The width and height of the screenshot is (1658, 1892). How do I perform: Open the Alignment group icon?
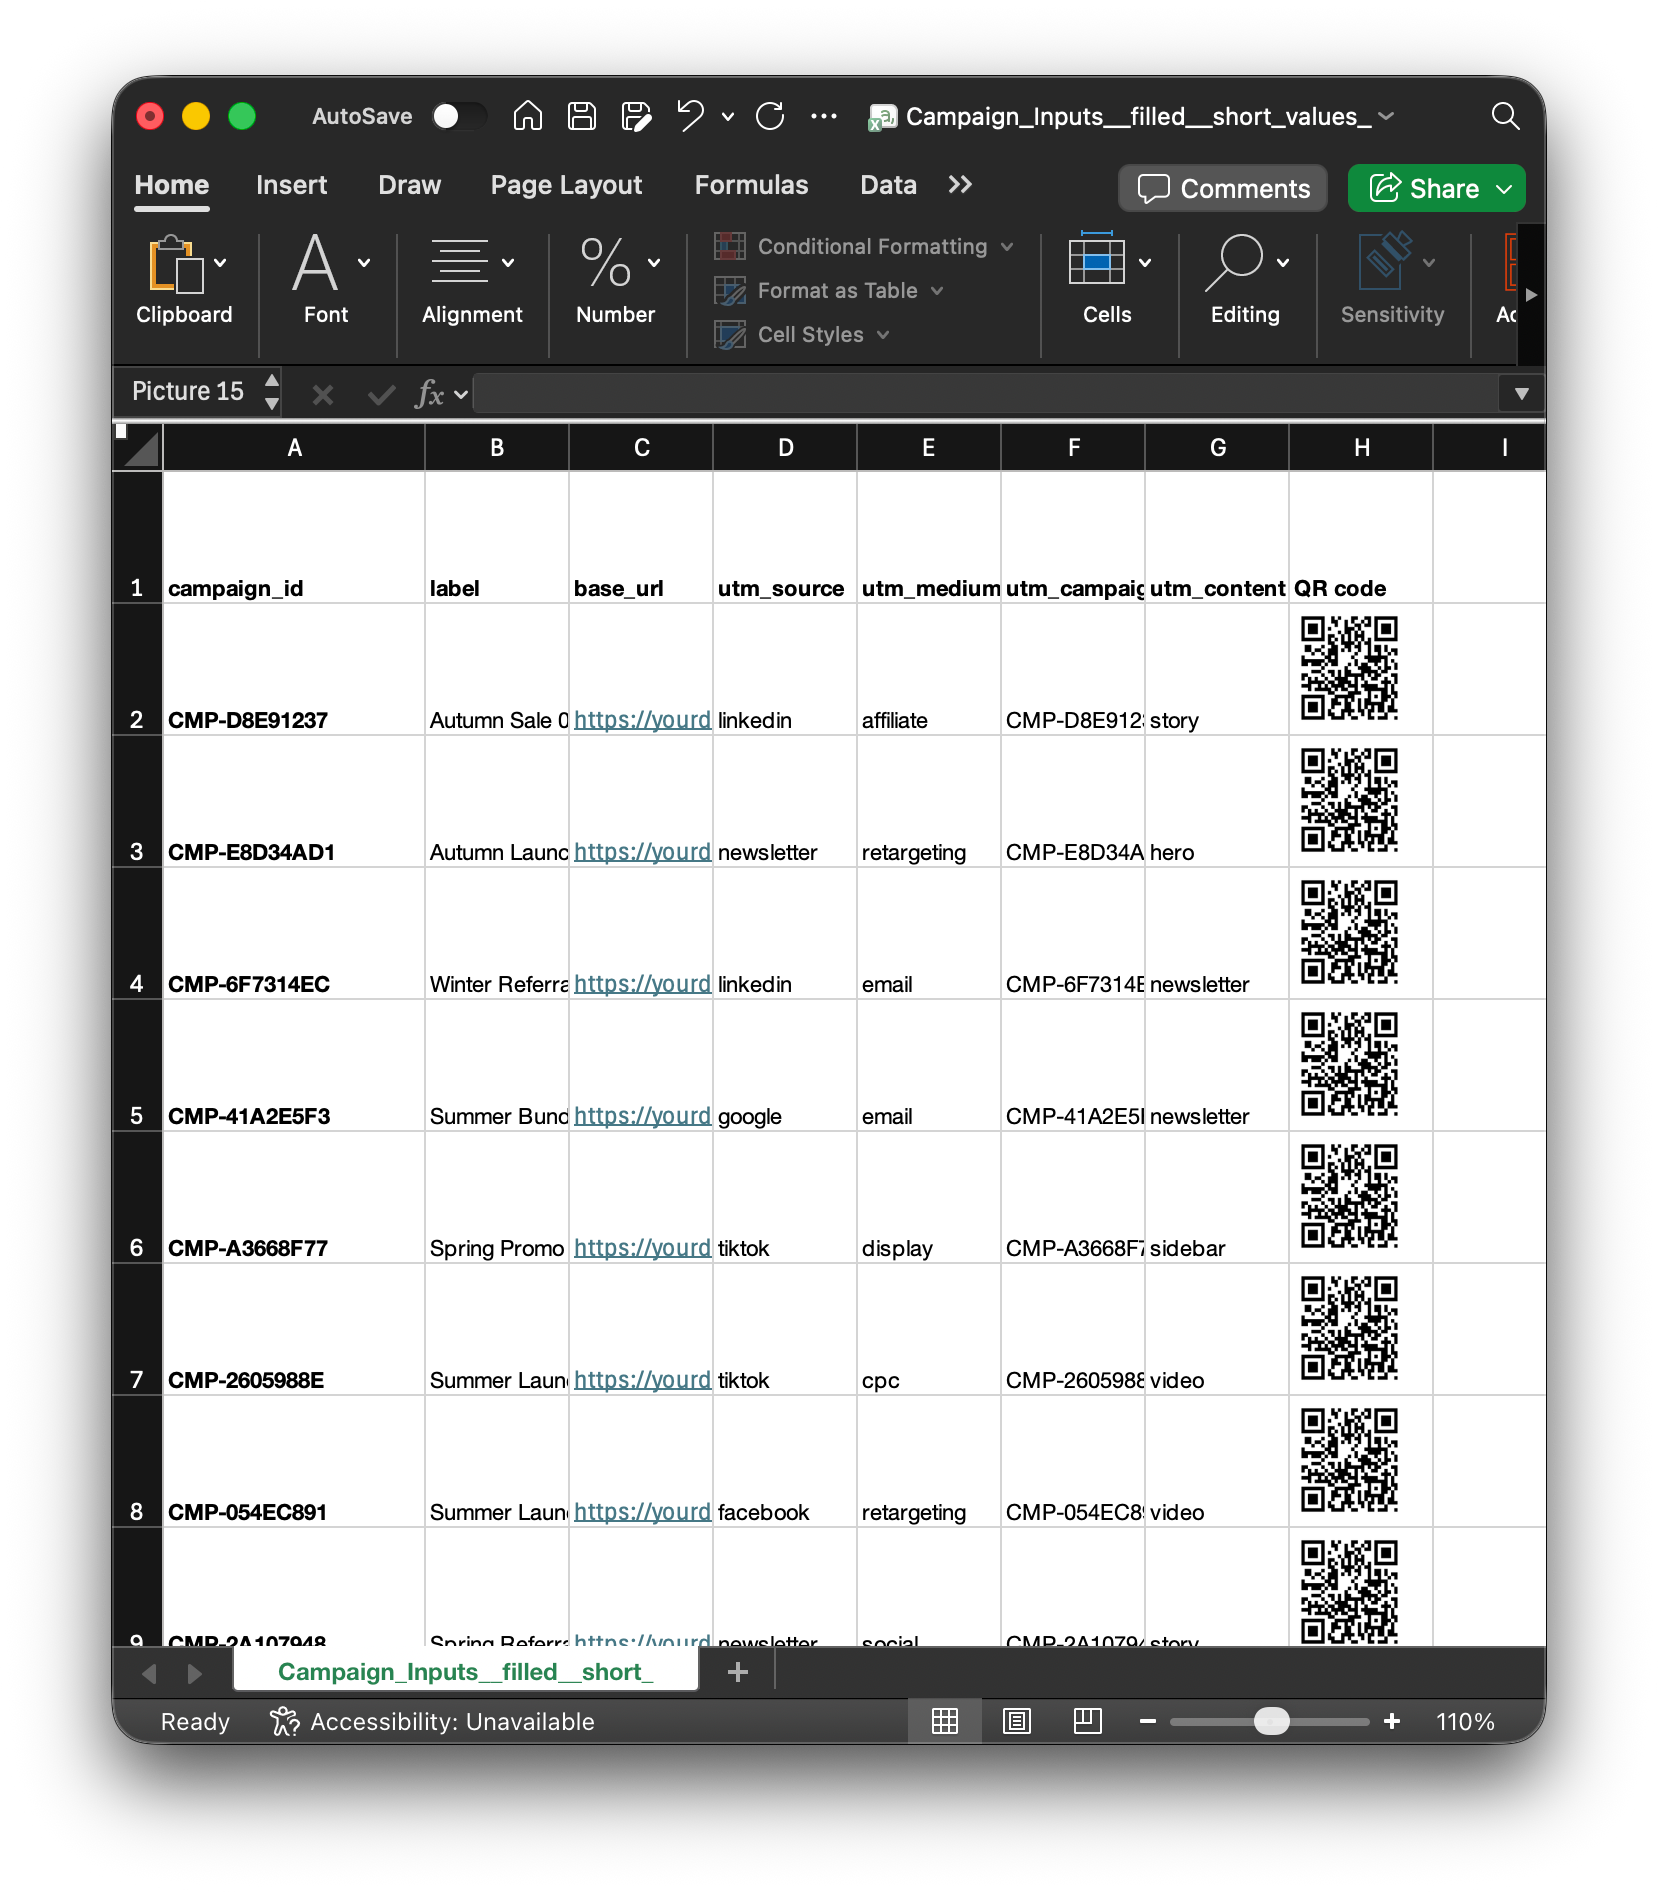[460, 262]
